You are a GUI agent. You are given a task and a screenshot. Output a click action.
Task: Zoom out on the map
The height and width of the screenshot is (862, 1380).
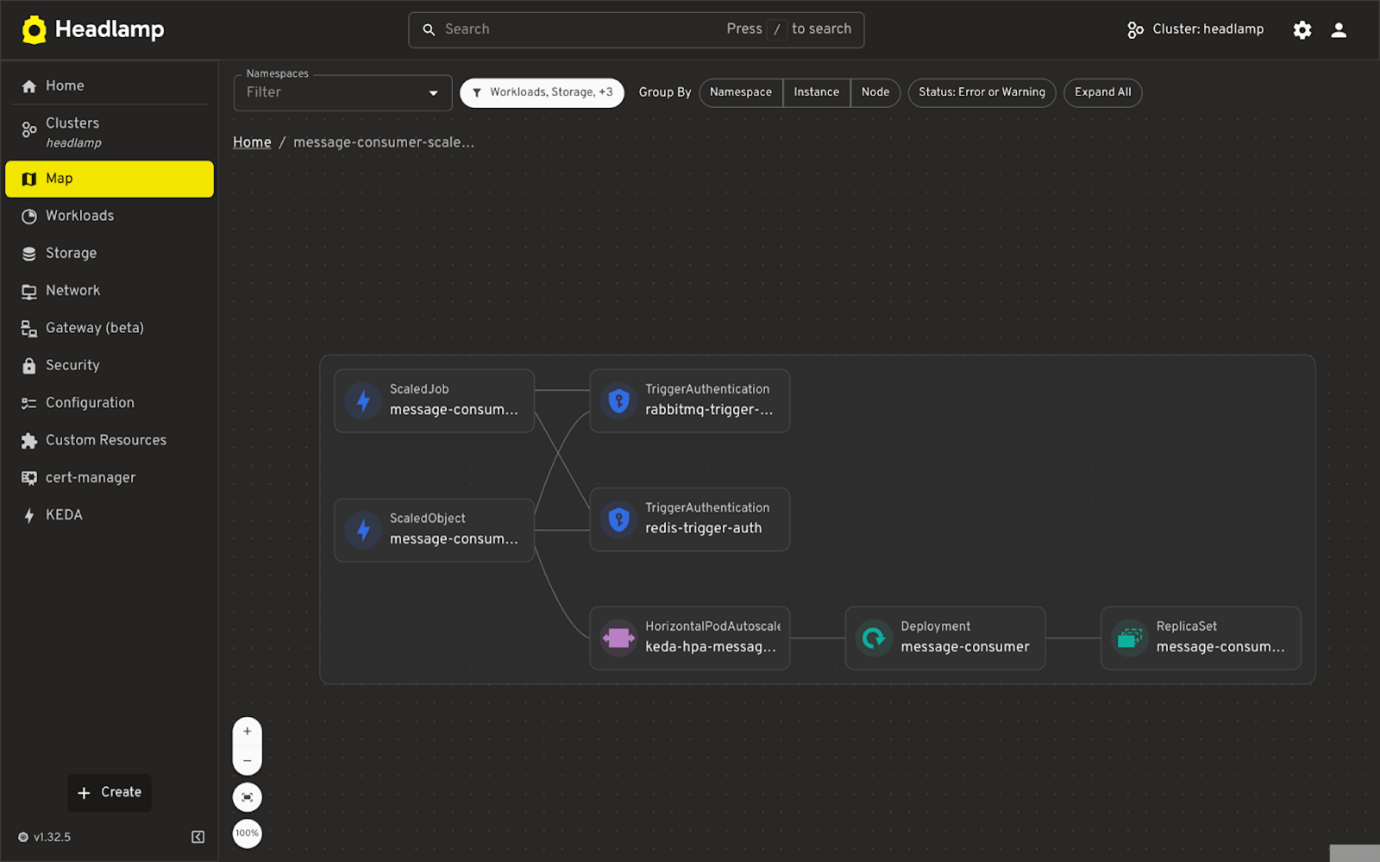tap(247, 761)
